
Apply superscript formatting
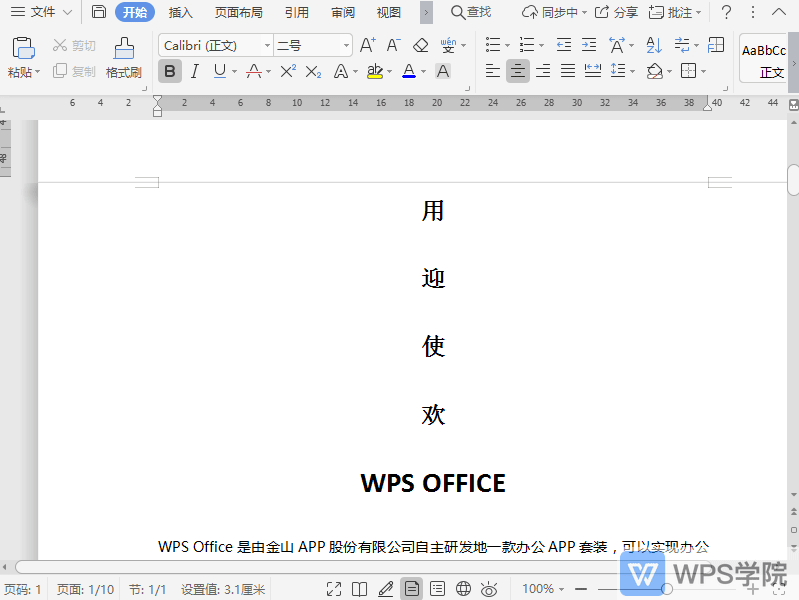[x=288, y=71]
